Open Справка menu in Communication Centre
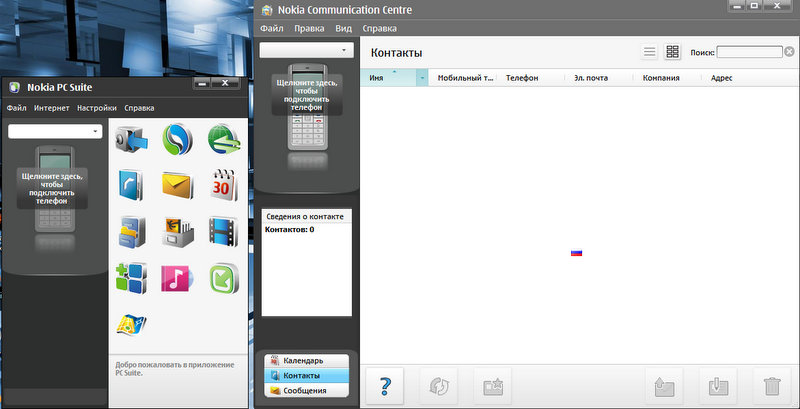800x409 pixels. click(x=379, y=29)
